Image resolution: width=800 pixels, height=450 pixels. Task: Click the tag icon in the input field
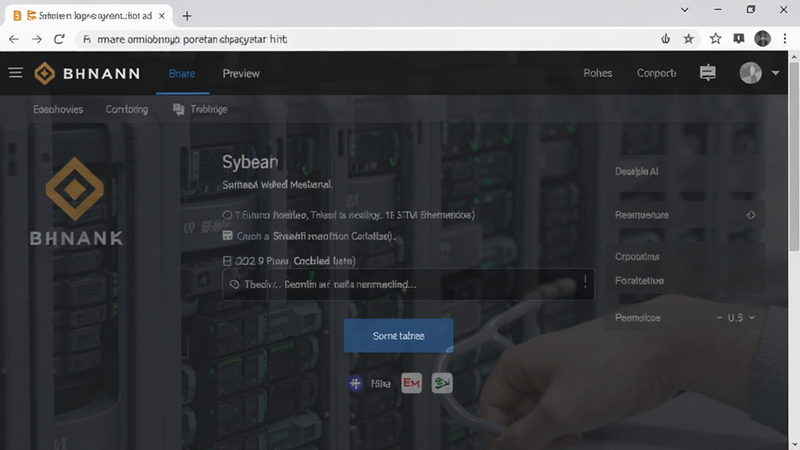[234, 284]
